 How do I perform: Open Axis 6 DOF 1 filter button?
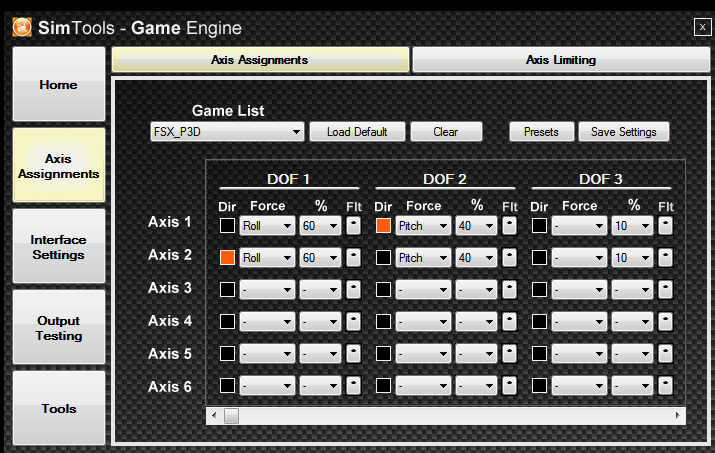click(x=353, y=385)
